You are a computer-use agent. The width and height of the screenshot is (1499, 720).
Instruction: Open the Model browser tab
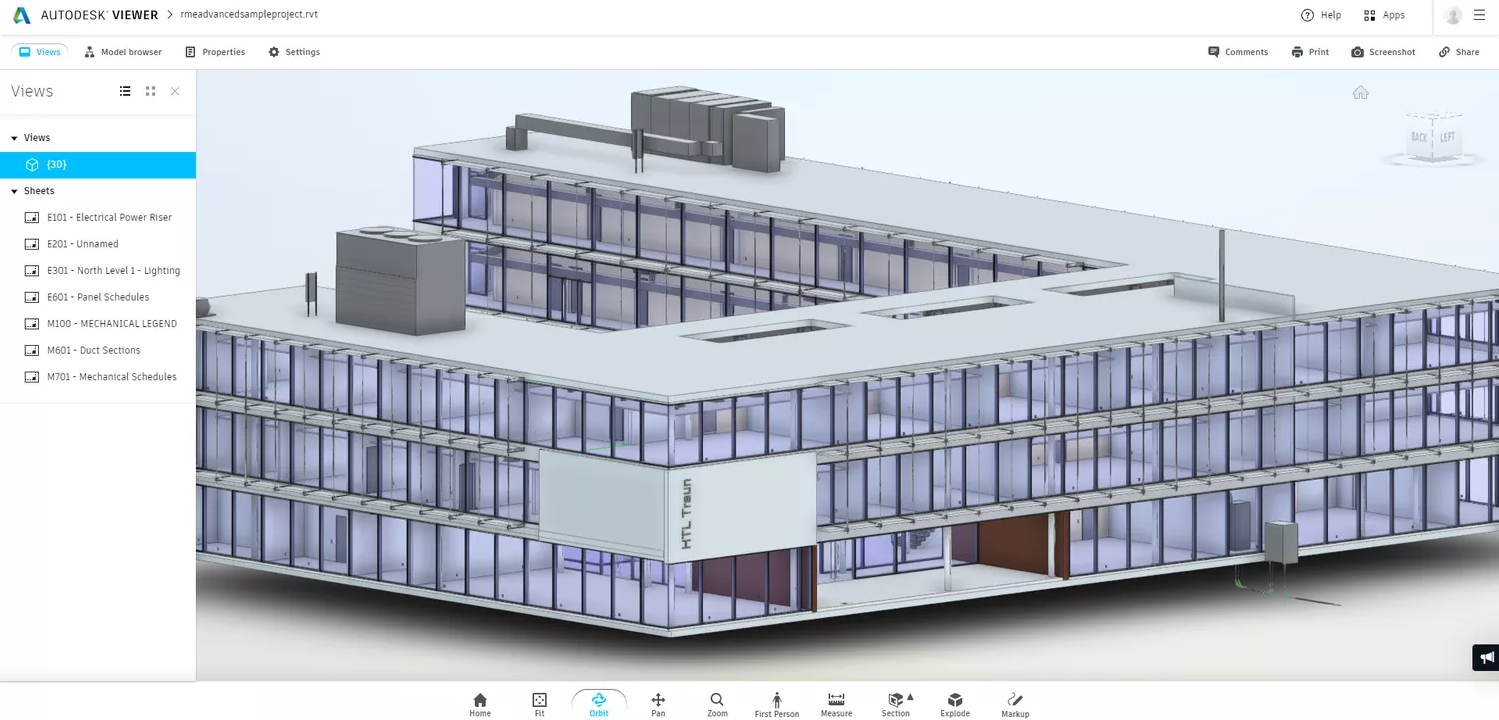pyautogui.click(x=123, y=52)
